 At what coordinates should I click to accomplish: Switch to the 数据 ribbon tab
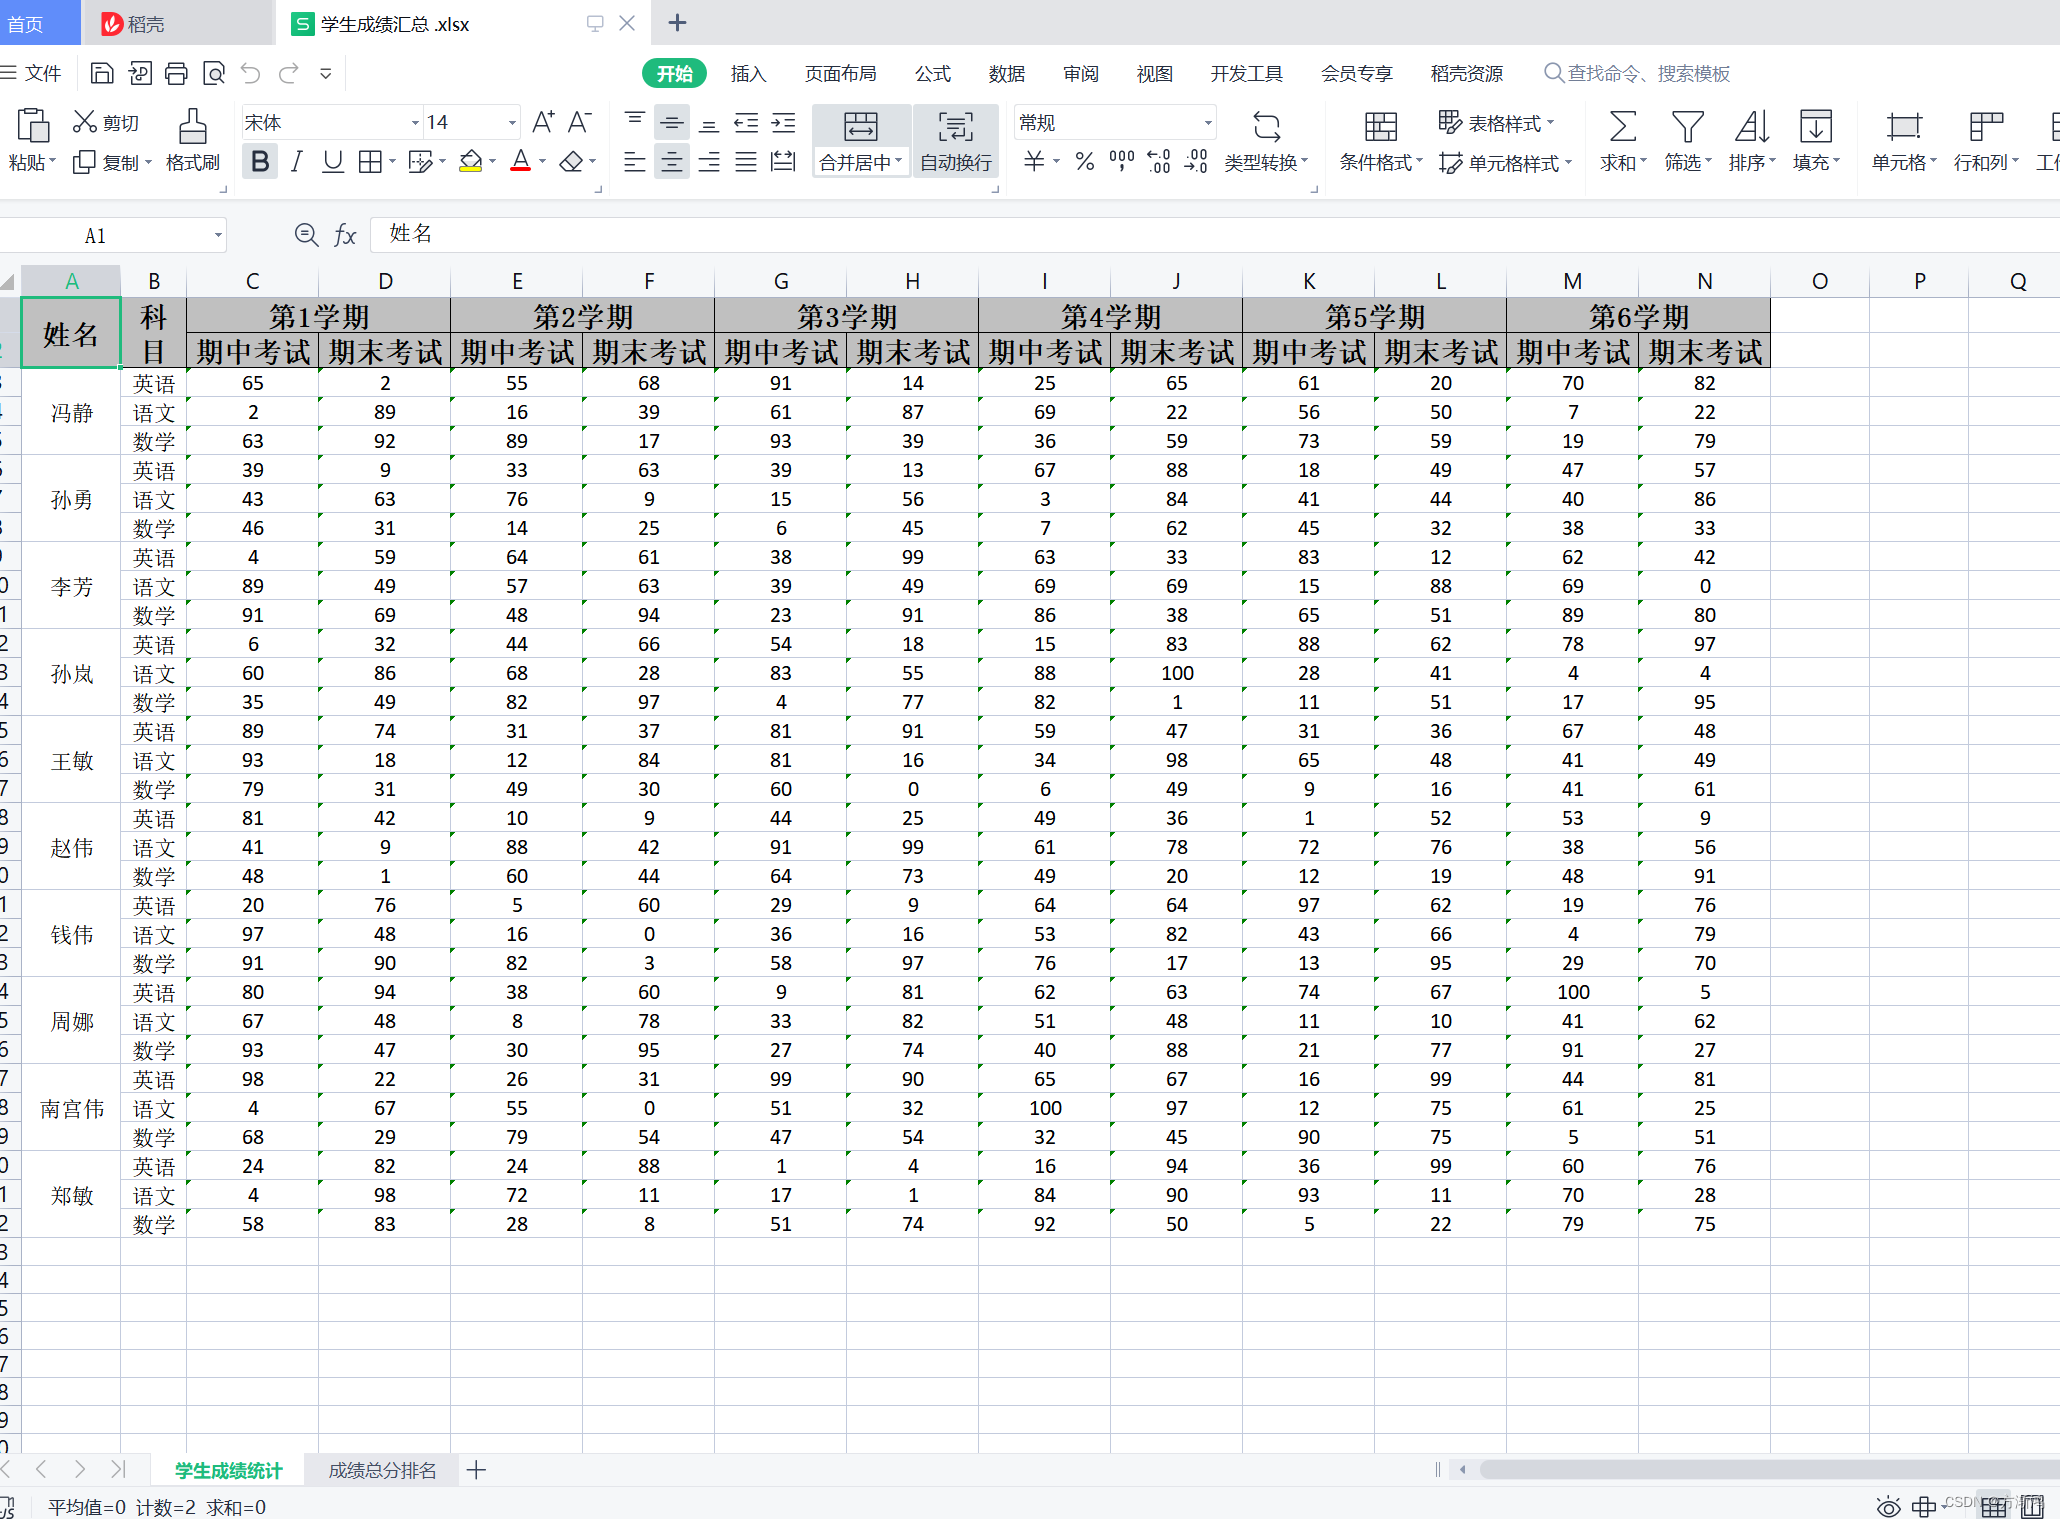pyautogui.click(x=1006, y=74)
